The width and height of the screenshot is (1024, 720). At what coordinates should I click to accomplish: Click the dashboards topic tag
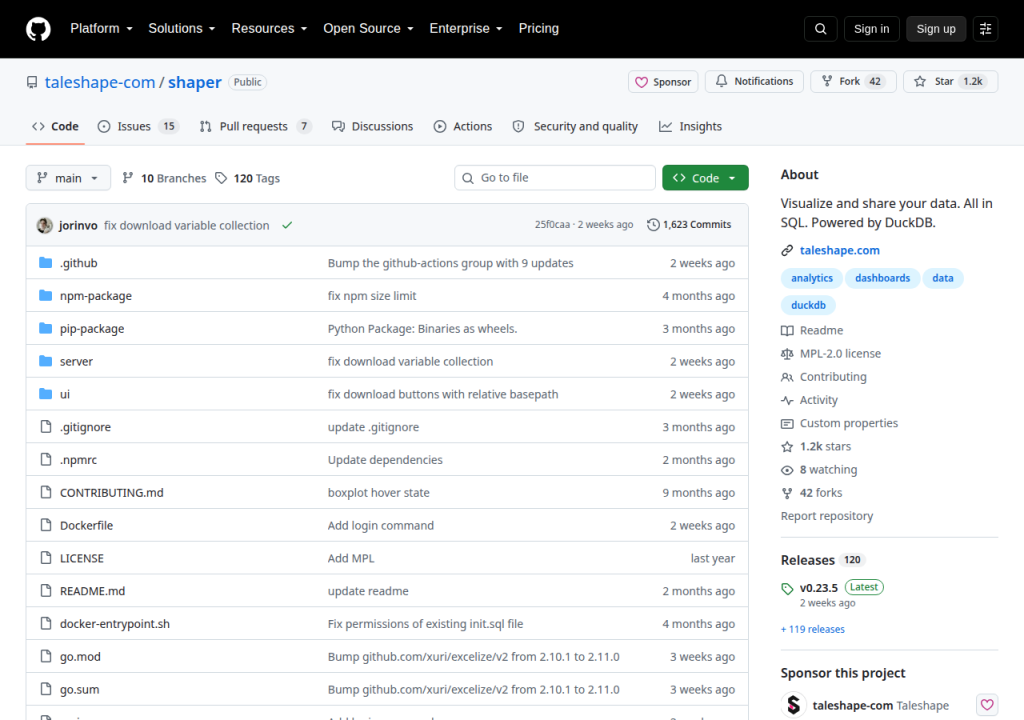(882, 278)
